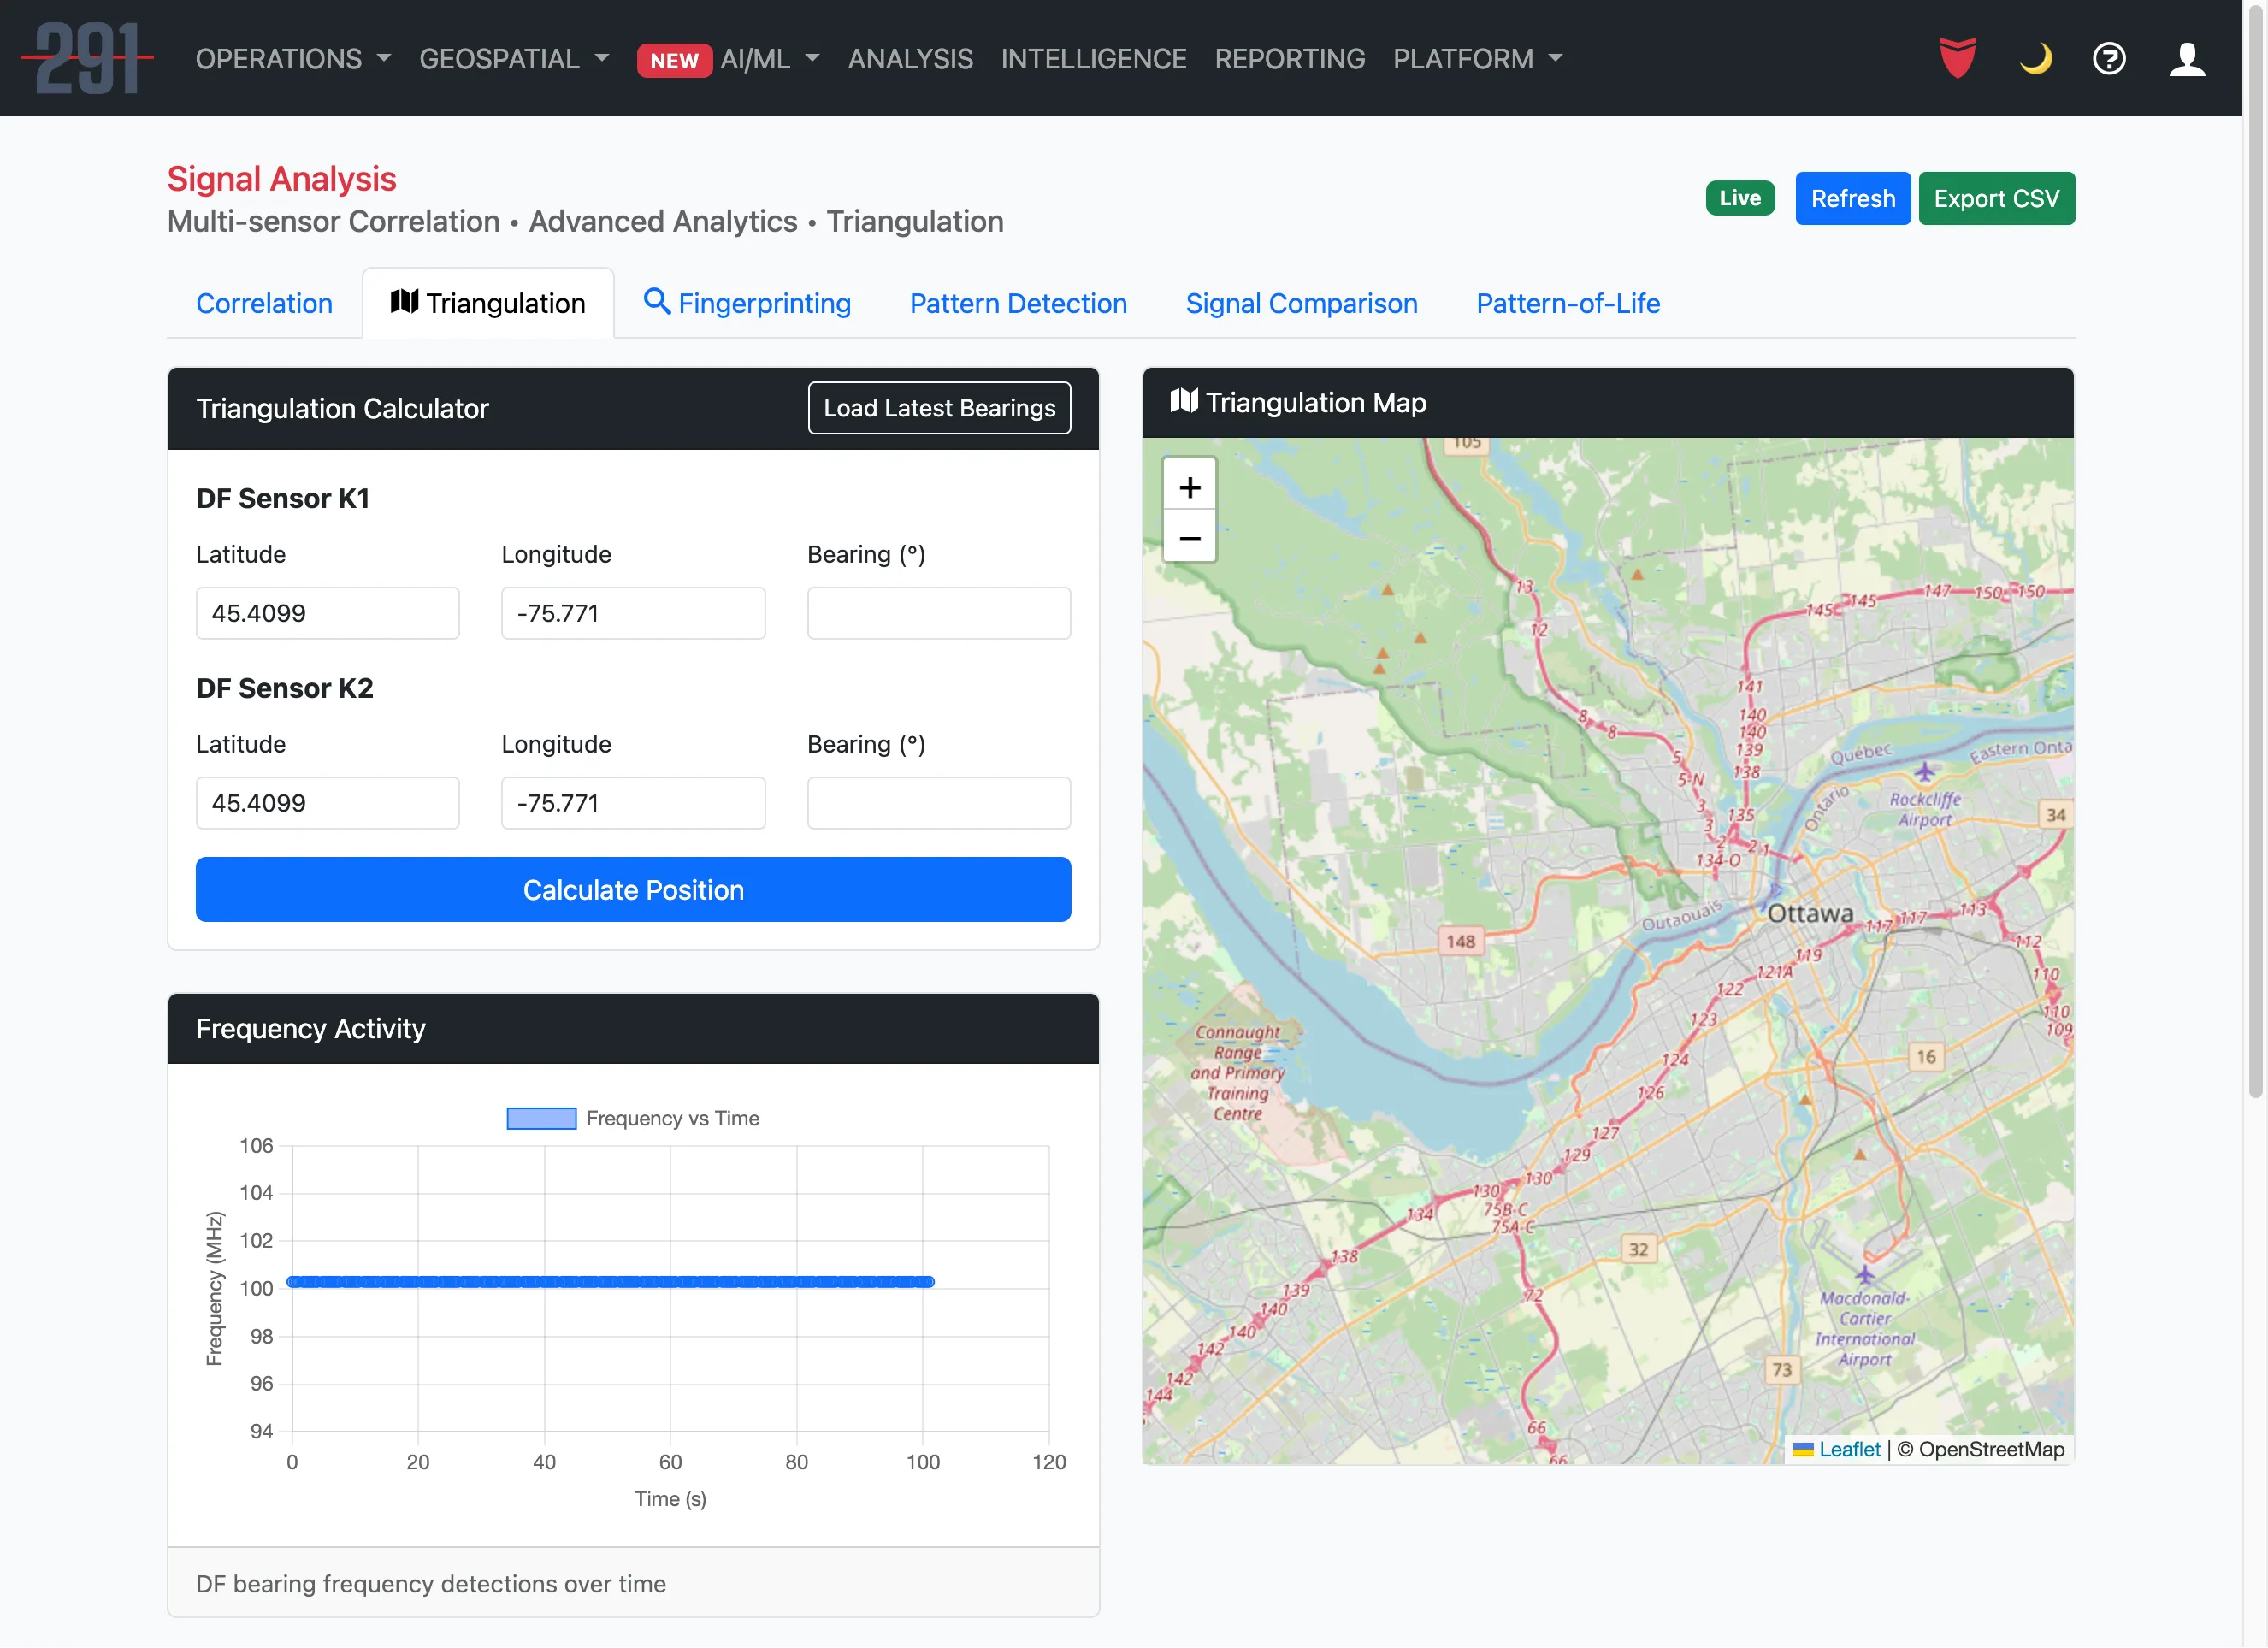The image size is (2268, 1648).
Task: Open the INTELLIGENCE menu item
Action: click(x=1093, y=59)
